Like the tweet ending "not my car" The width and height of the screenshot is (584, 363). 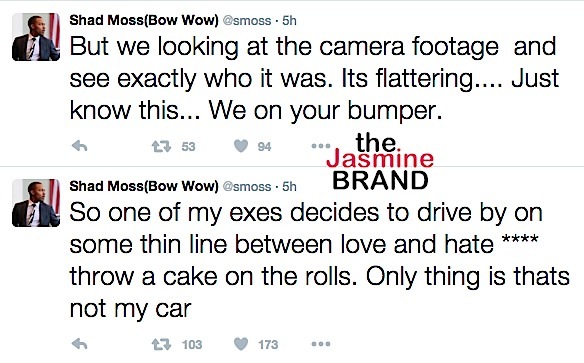click(x=241, y=344)
